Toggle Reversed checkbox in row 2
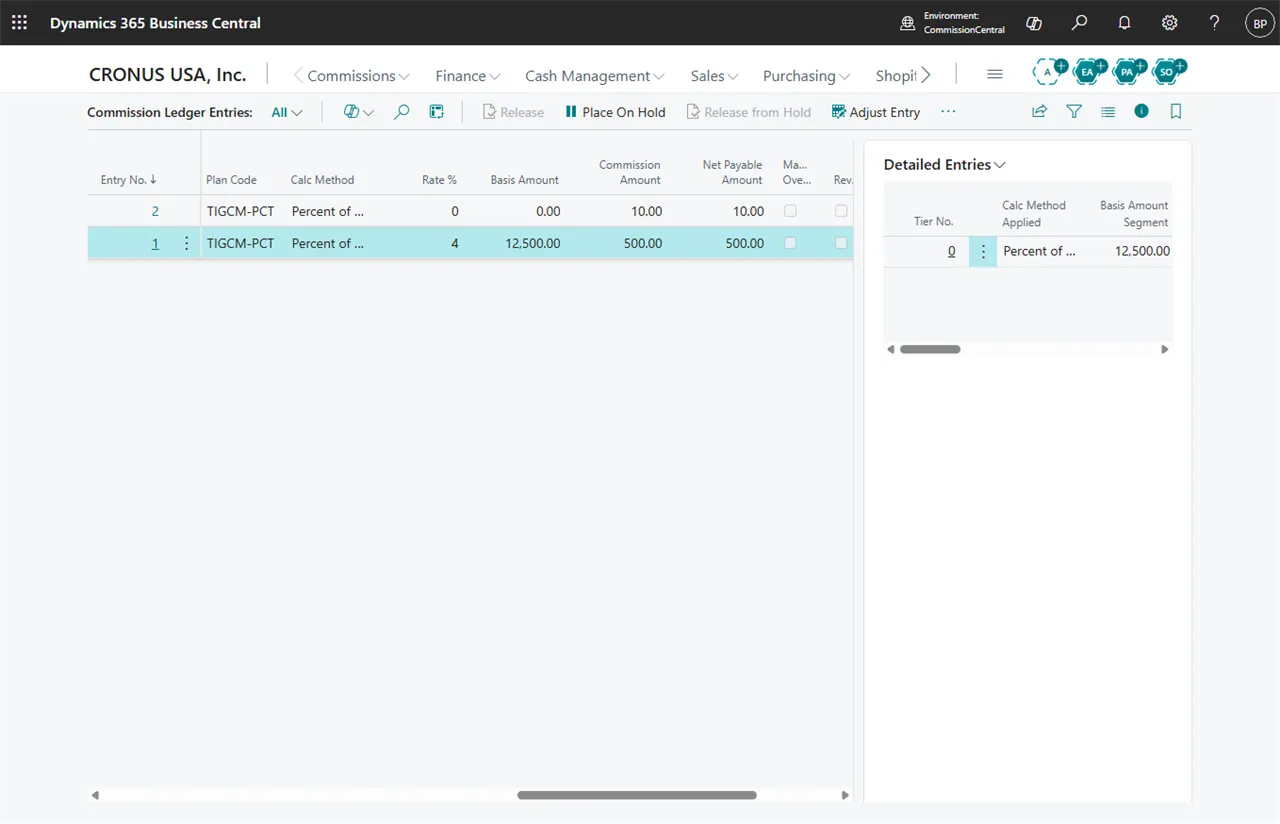Viewport: 1280px width, 824px height. [841, 211]
